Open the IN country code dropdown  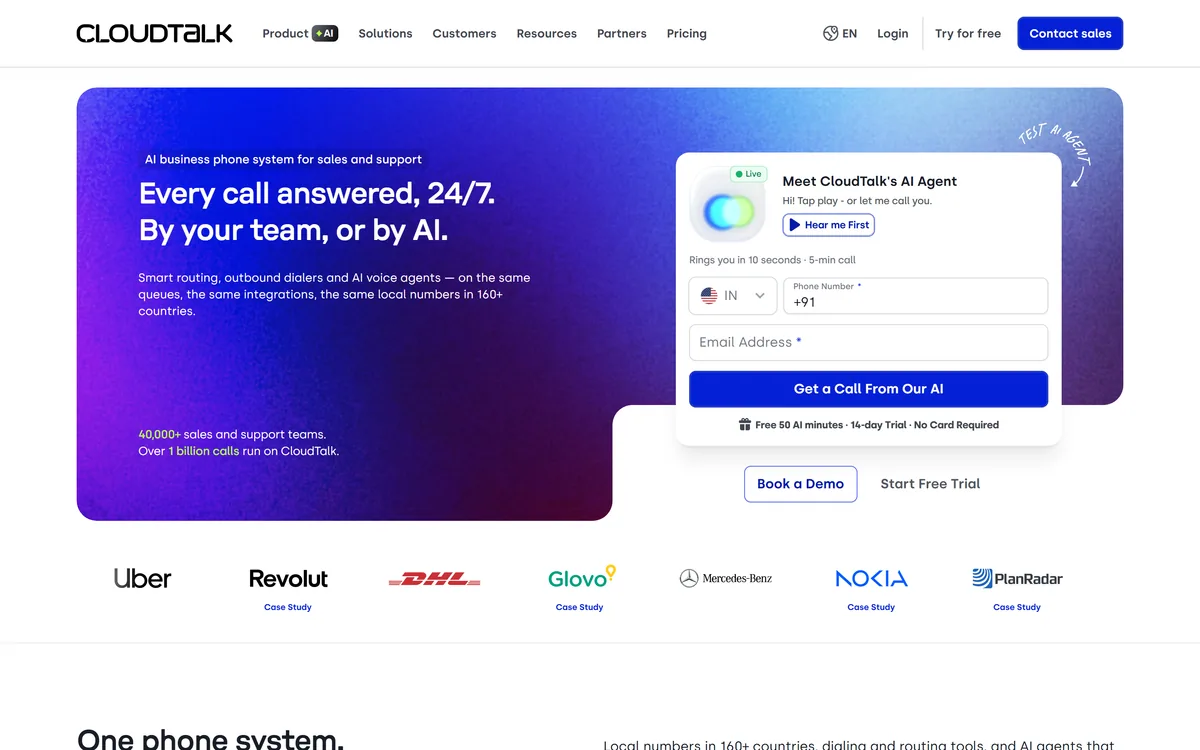tap(733, 296)
